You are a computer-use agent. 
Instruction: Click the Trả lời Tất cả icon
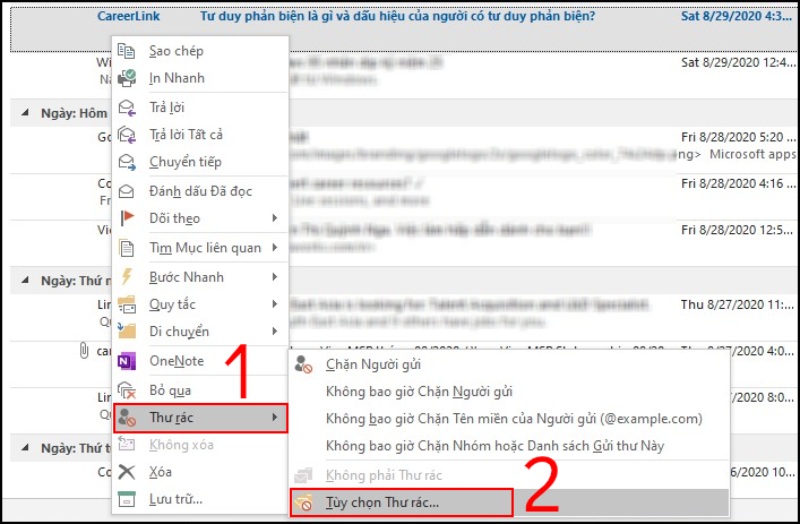[127, 135]
